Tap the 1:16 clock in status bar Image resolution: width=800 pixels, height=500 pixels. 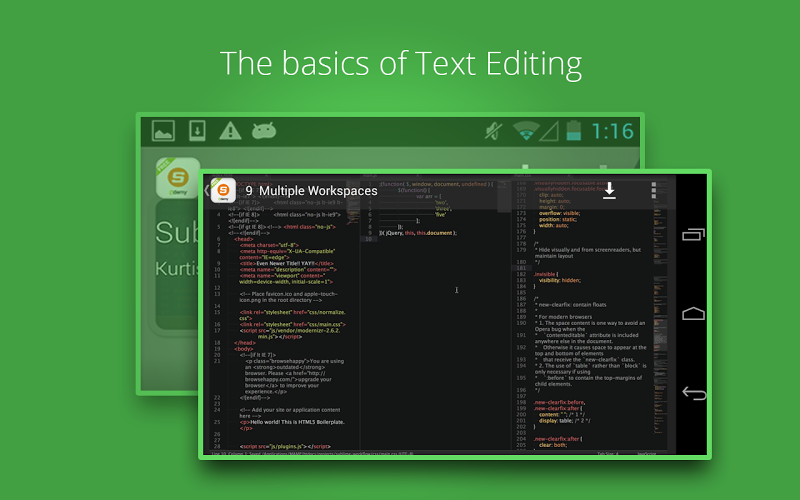pyautogui.click(x=612, y=131)
